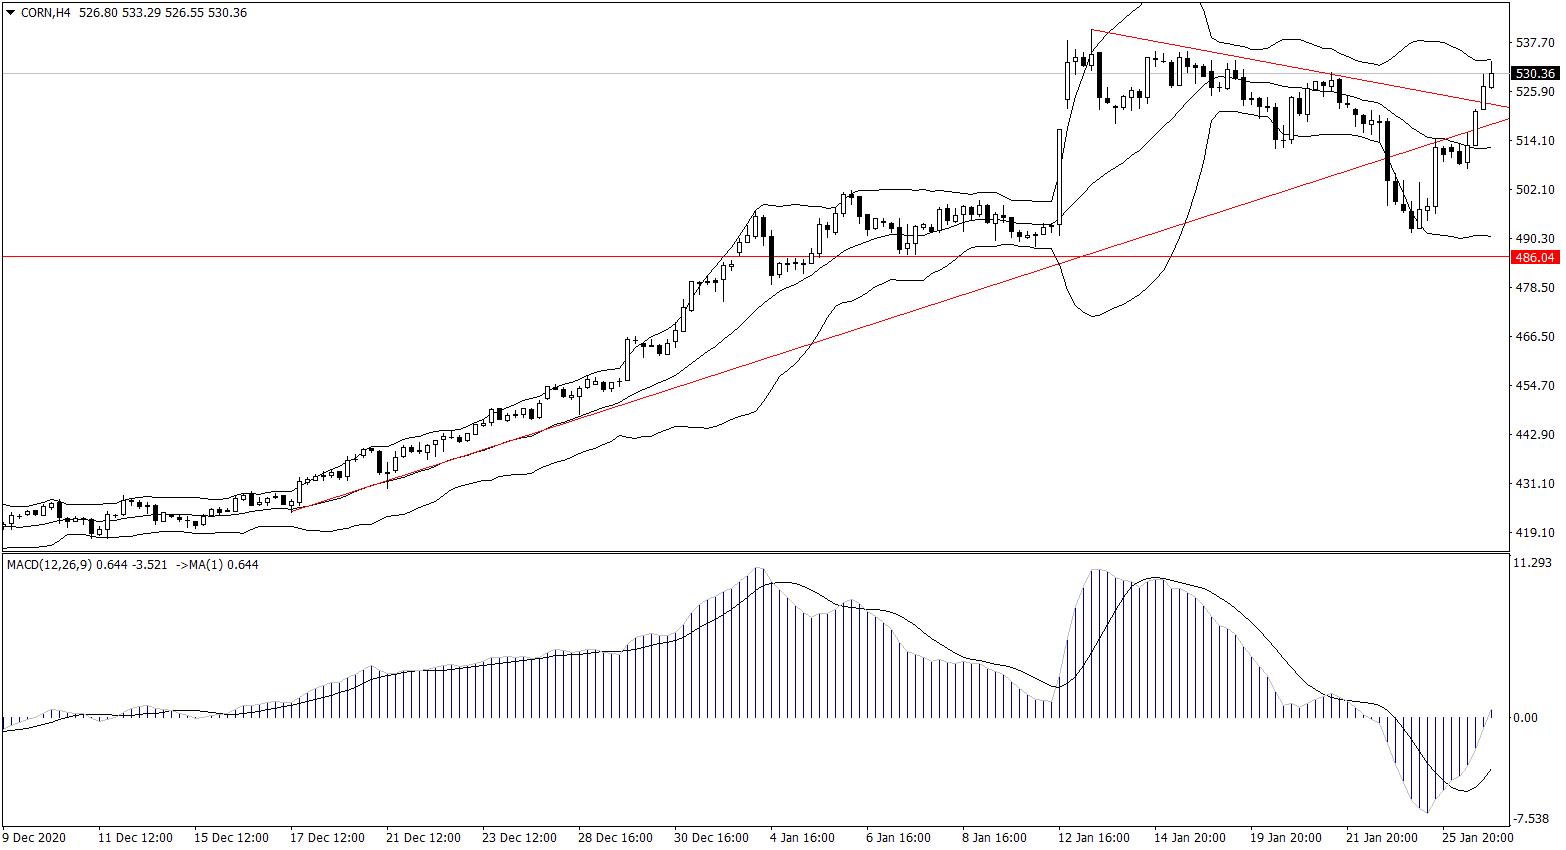1566x850 pixels.
Task: Click the 25 Jan 20:00 time label
Action: (x=1477, y=838)
